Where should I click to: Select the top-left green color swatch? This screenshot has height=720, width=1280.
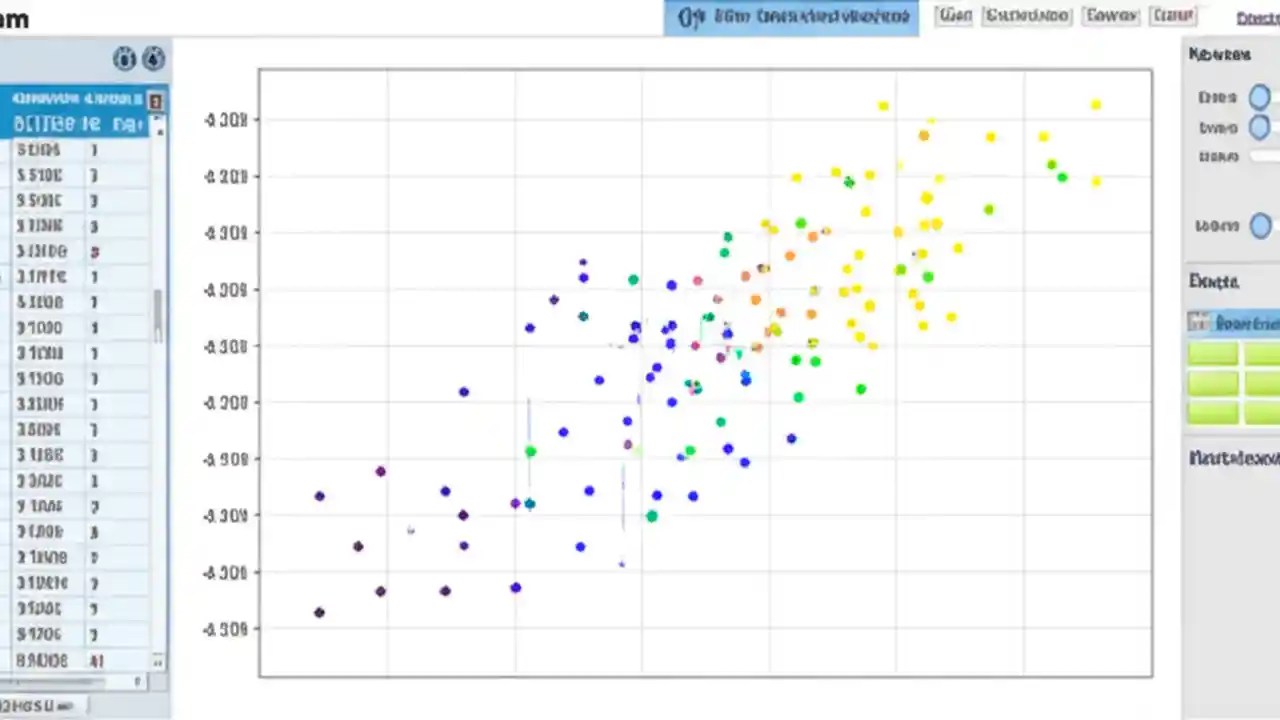(1212, 352)
